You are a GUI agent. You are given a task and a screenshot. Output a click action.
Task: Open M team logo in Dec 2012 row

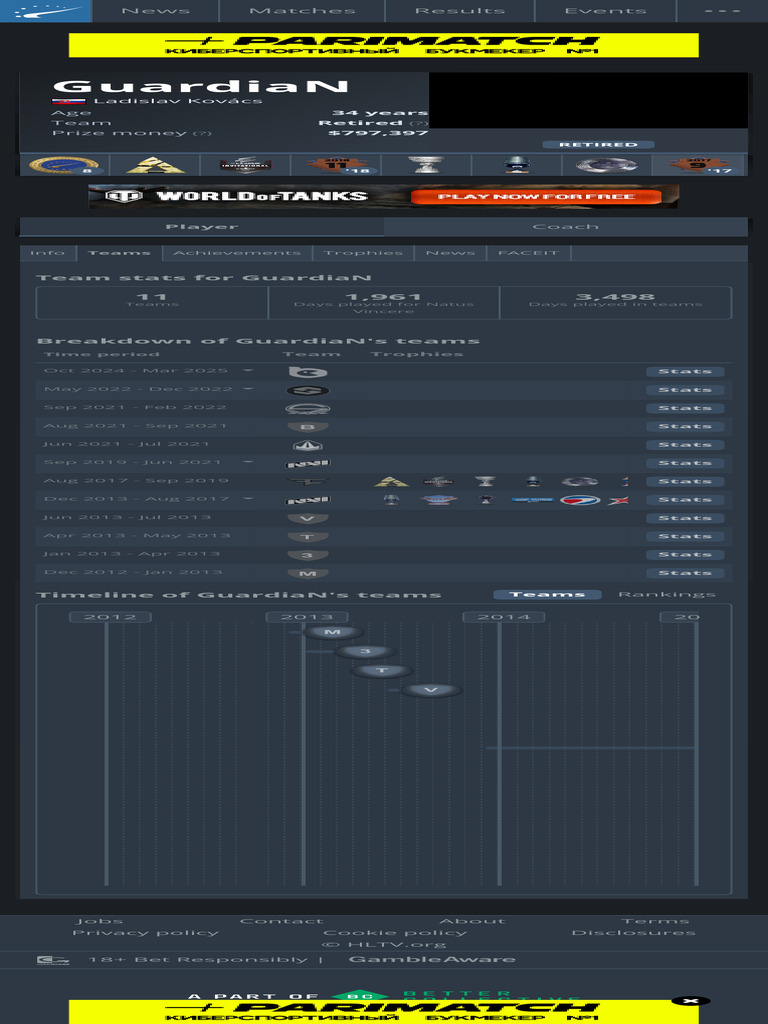[x=308, y=573]
